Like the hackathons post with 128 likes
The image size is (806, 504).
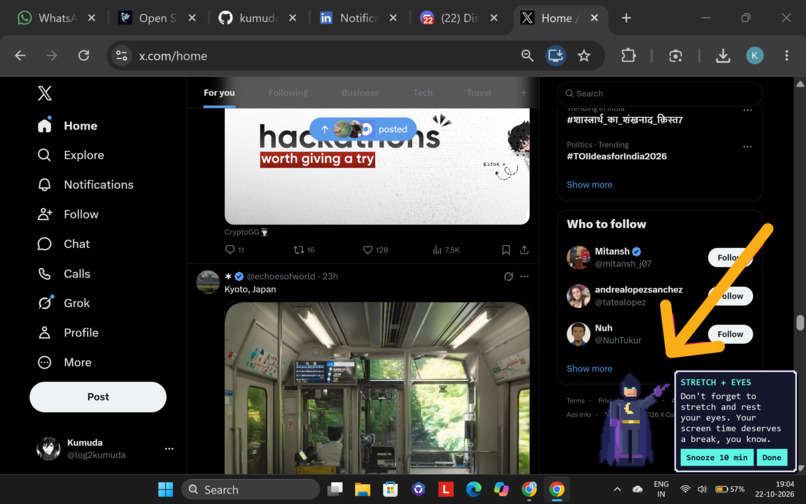click(375, 250)
